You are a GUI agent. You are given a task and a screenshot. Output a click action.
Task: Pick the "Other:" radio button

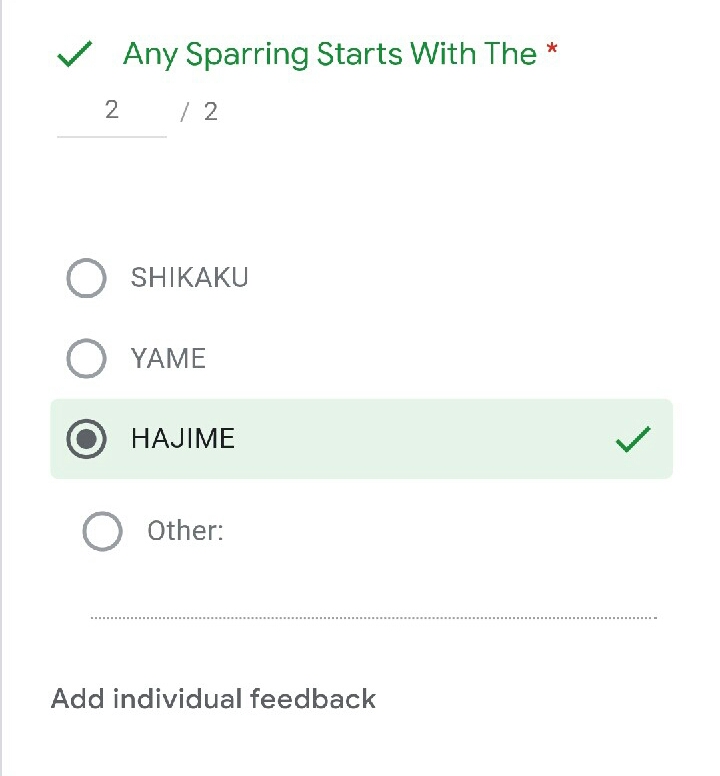point(102,531)
